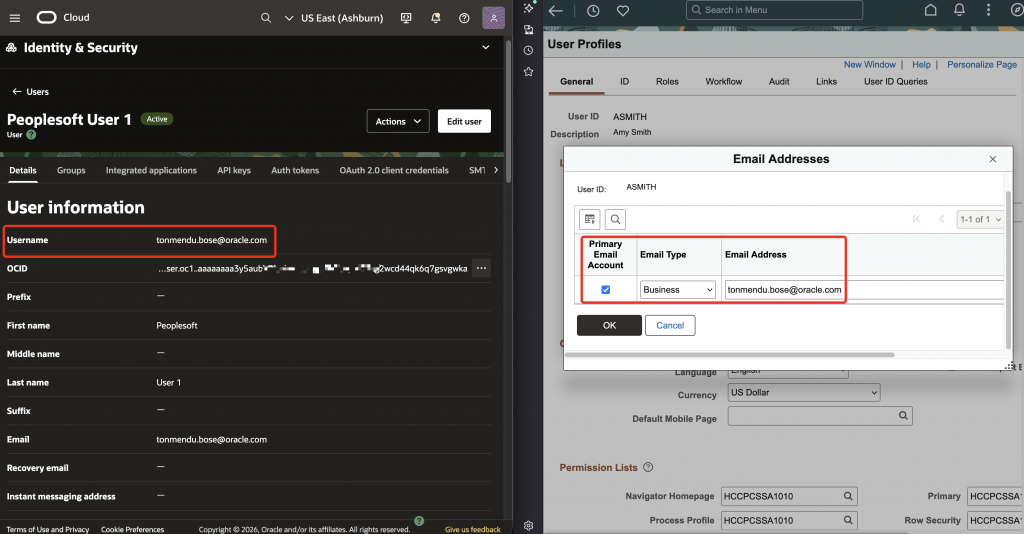Open the sidebar settings gear icon
The height and width of the screenshot is (534, 1024).
coord(528,526)
